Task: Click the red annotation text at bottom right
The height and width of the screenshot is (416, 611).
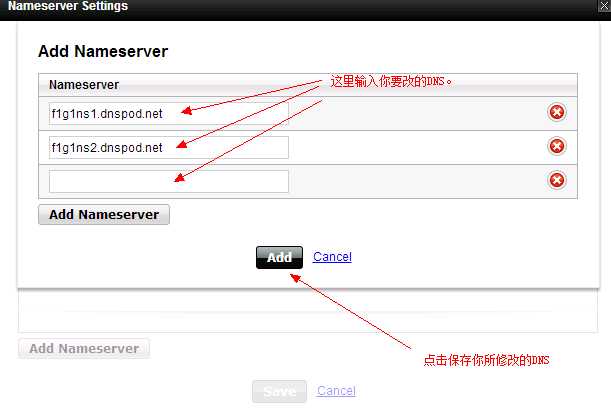Action: pyautogui.click(x=486, y=360)
